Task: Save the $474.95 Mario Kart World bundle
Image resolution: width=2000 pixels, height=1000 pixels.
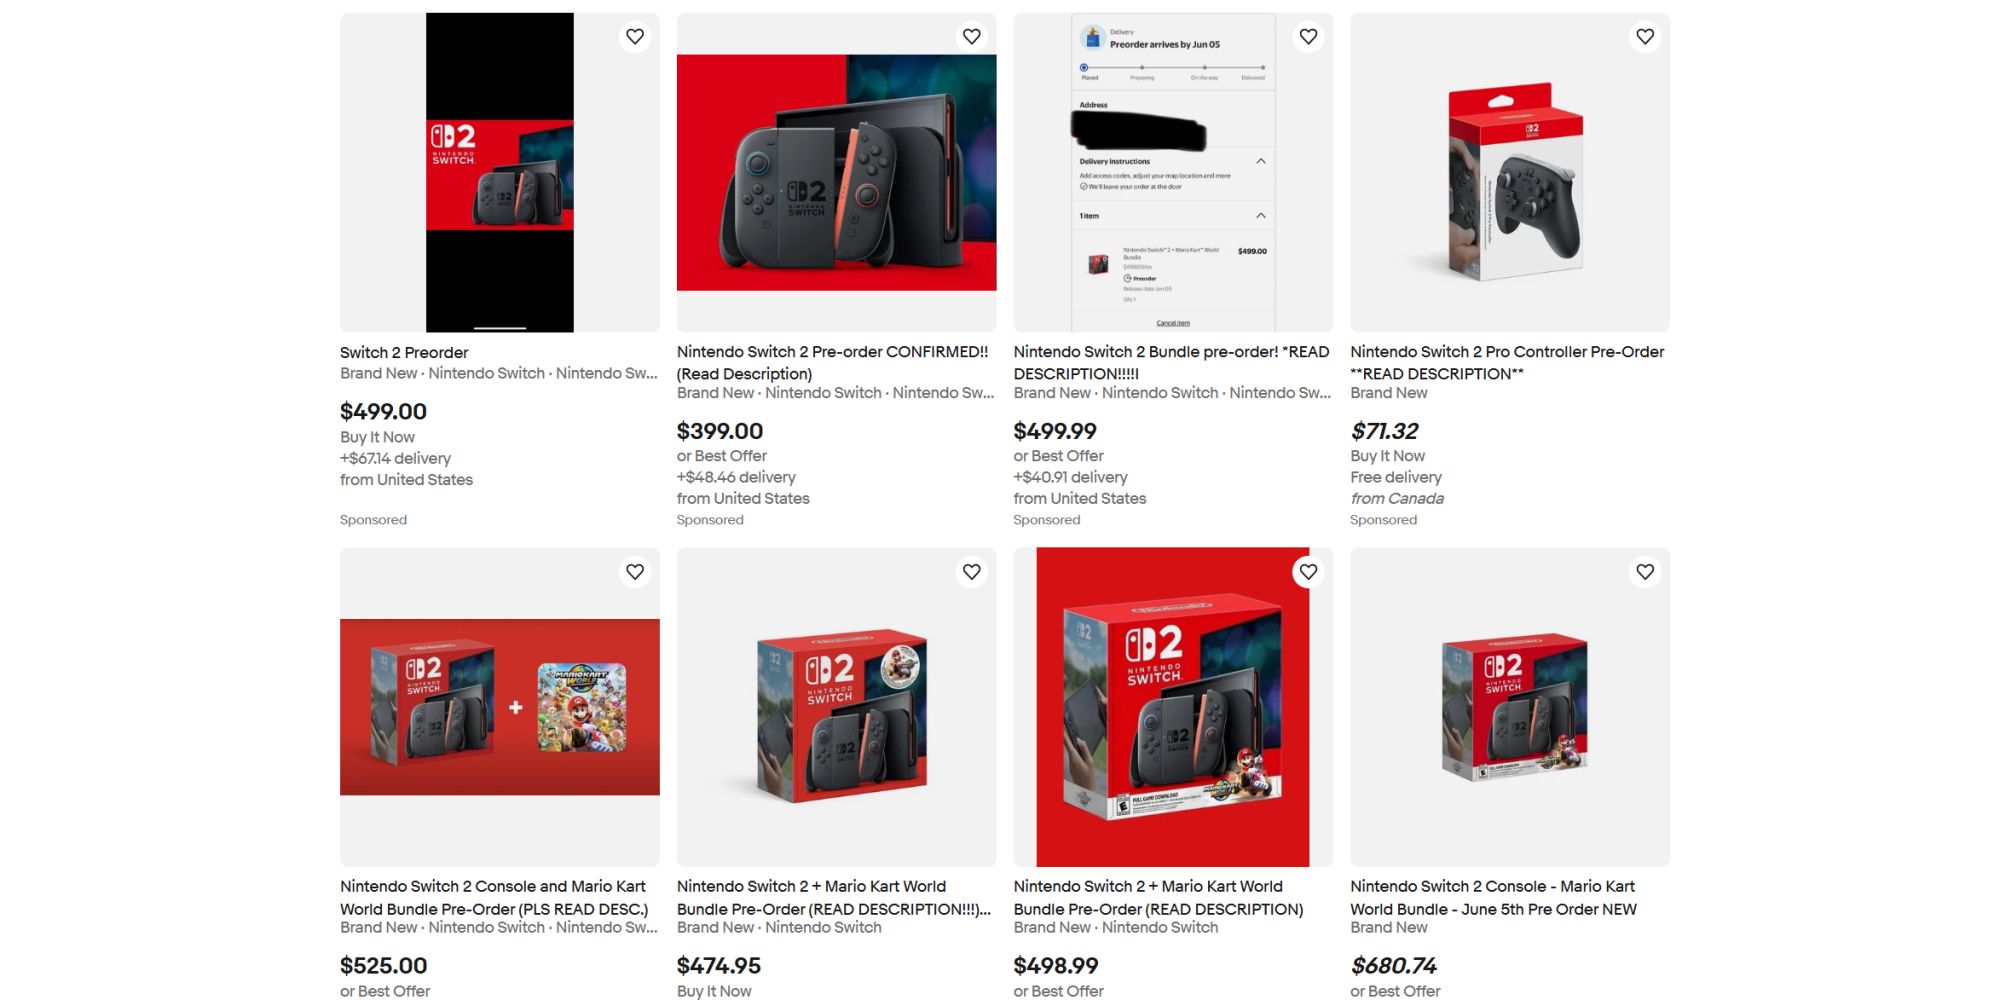Action: click(x=972, y=572)
